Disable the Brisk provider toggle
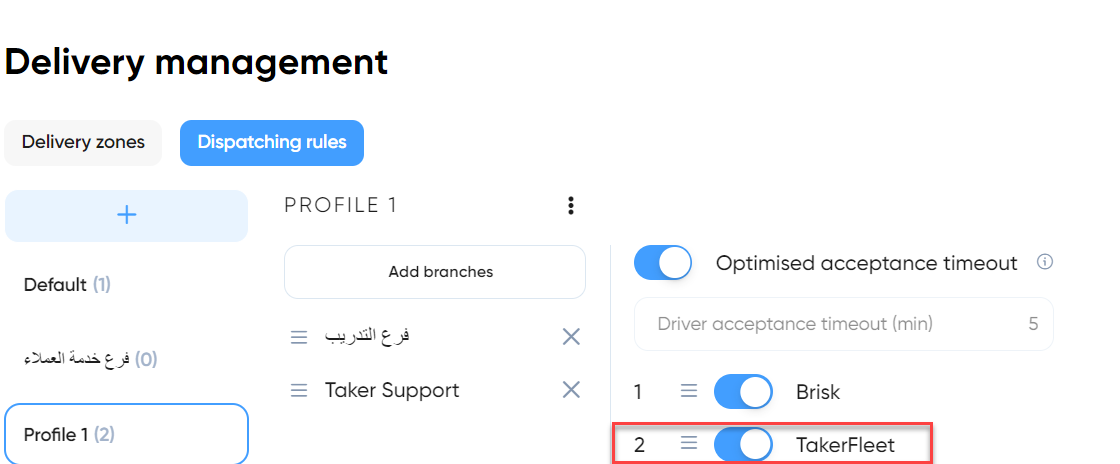The image size is (1120, 464). [x=743, y=391]
